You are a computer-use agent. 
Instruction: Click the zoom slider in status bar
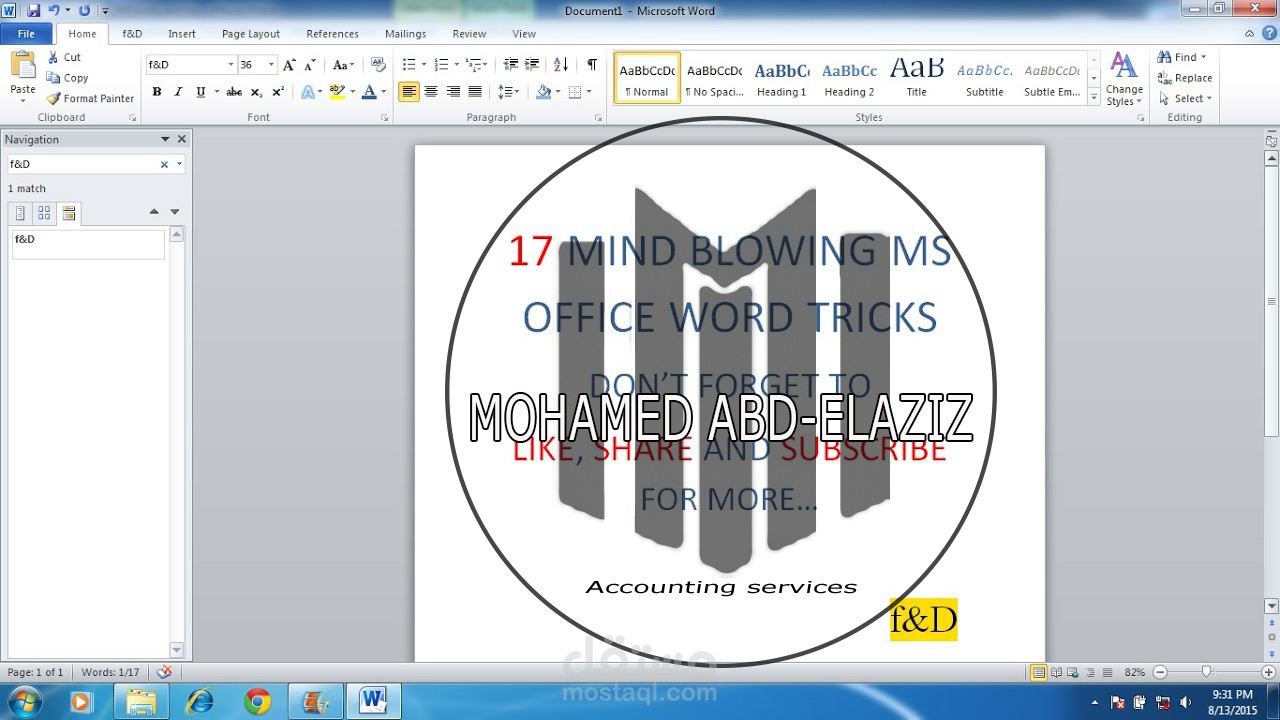(x=1206, y=672)
